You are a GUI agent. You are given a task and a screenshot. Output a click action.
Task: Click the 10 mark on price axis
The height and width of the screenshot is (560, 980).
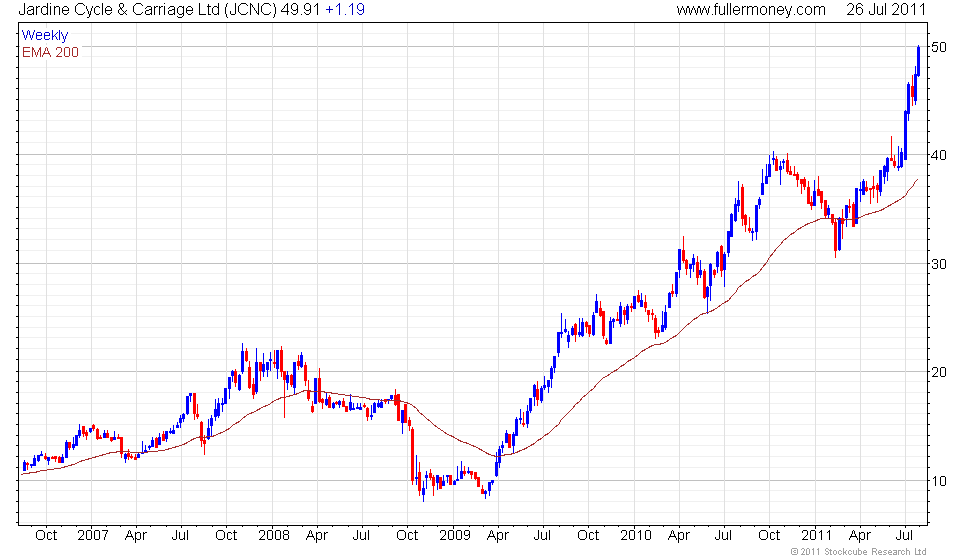(938, 481)
